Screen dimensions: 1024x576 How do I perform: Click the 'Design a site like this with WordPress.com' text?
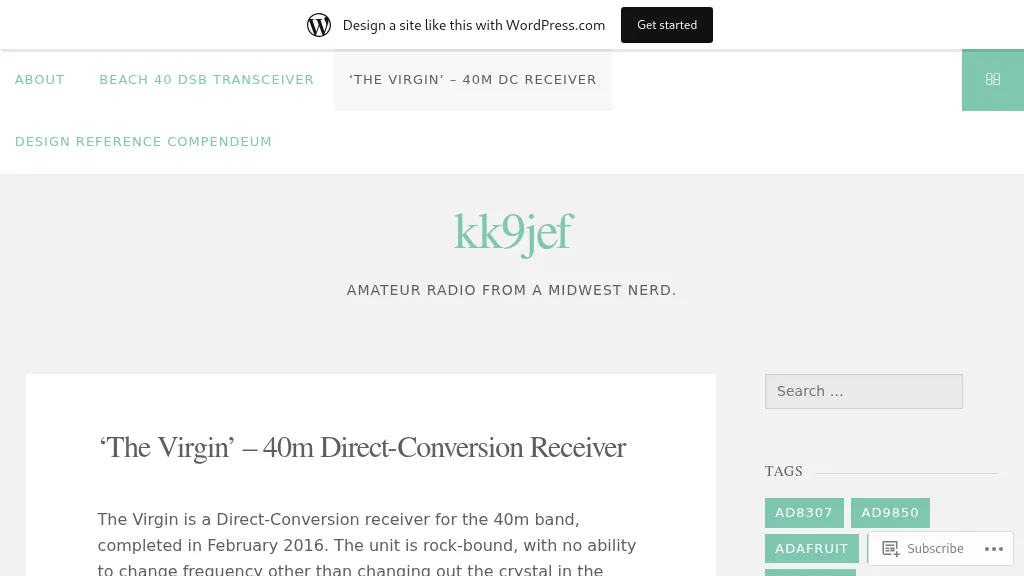pos(473,25)
